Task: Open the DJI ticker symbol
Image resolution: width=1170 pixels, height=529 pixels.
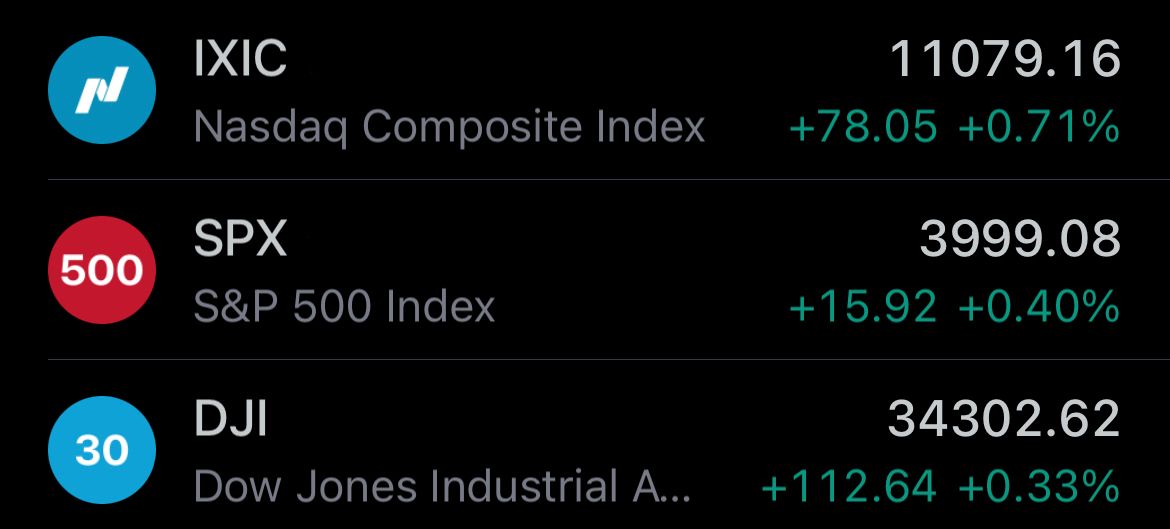Action: point(231,419)
